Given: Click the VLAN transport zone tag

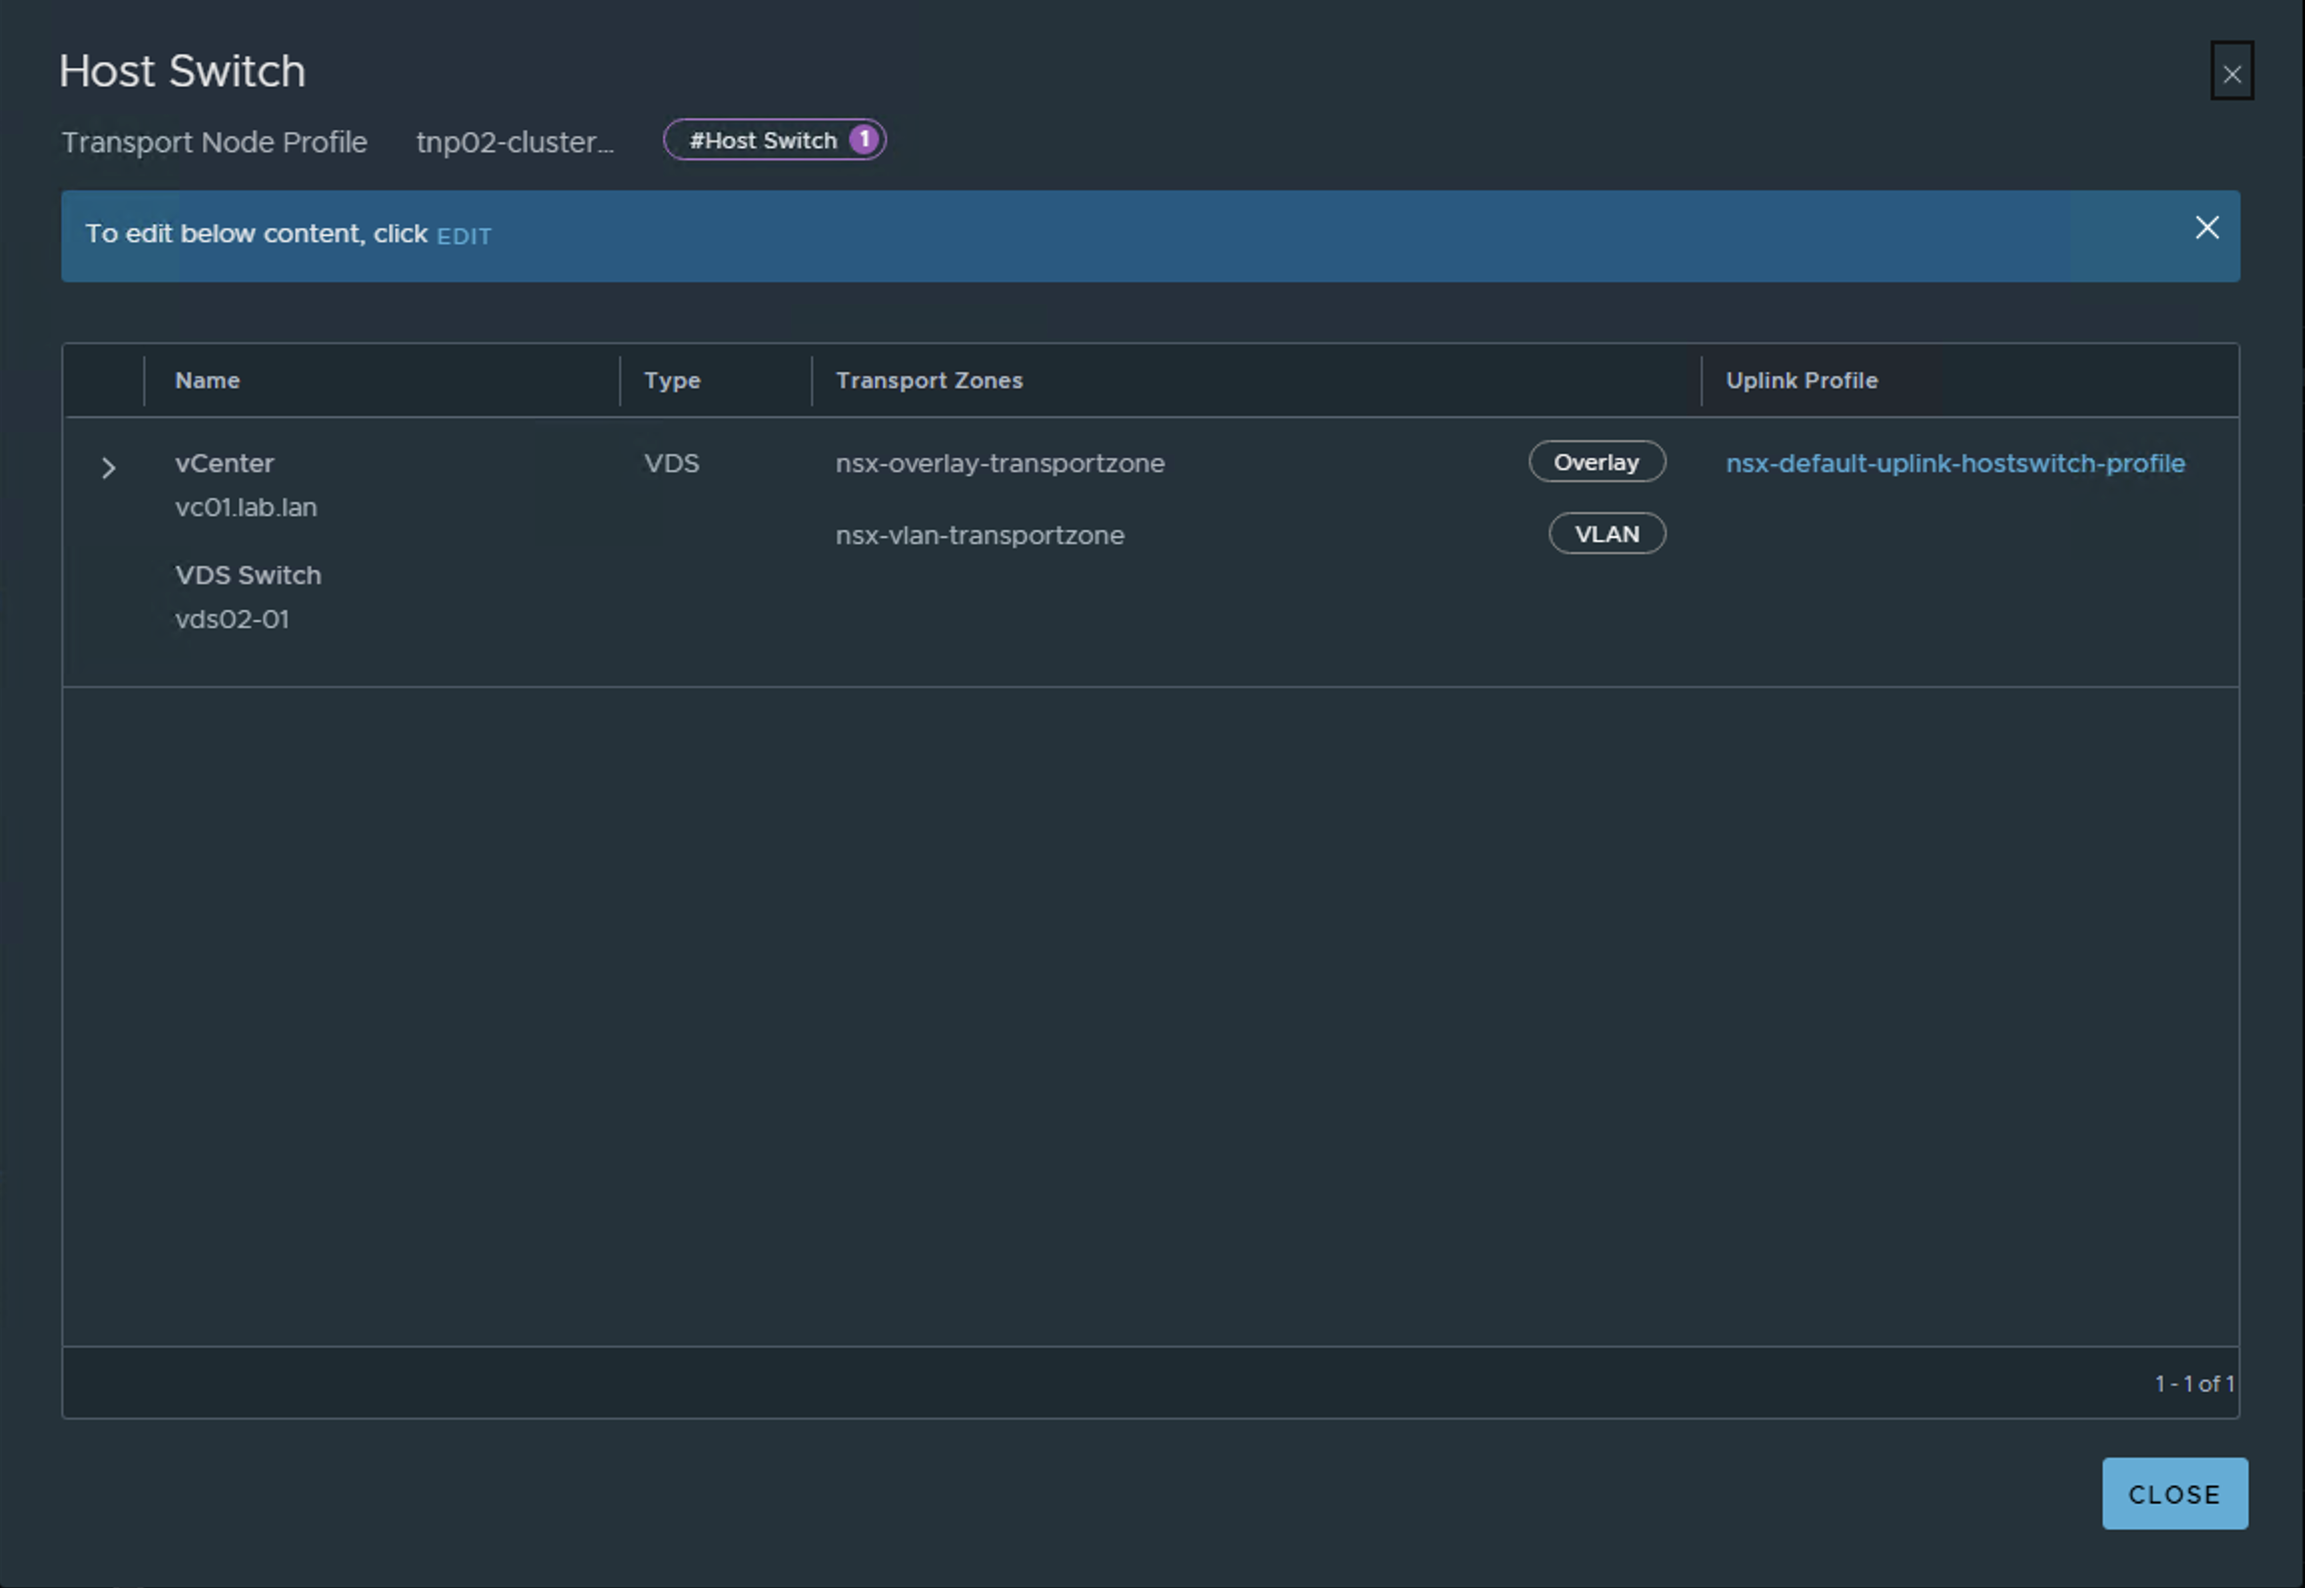Looking at the screenshot, I should click(x=1606, y=534).
